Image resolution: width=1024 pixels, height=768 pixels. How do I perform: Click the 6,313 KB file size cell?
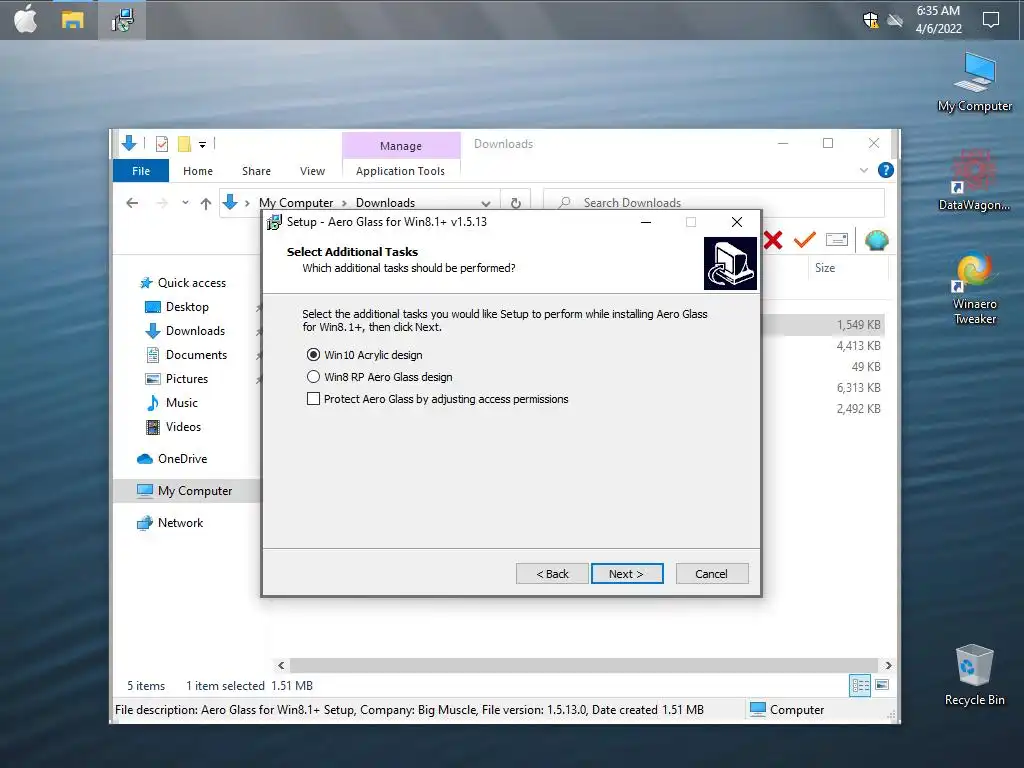click(858, 387)
